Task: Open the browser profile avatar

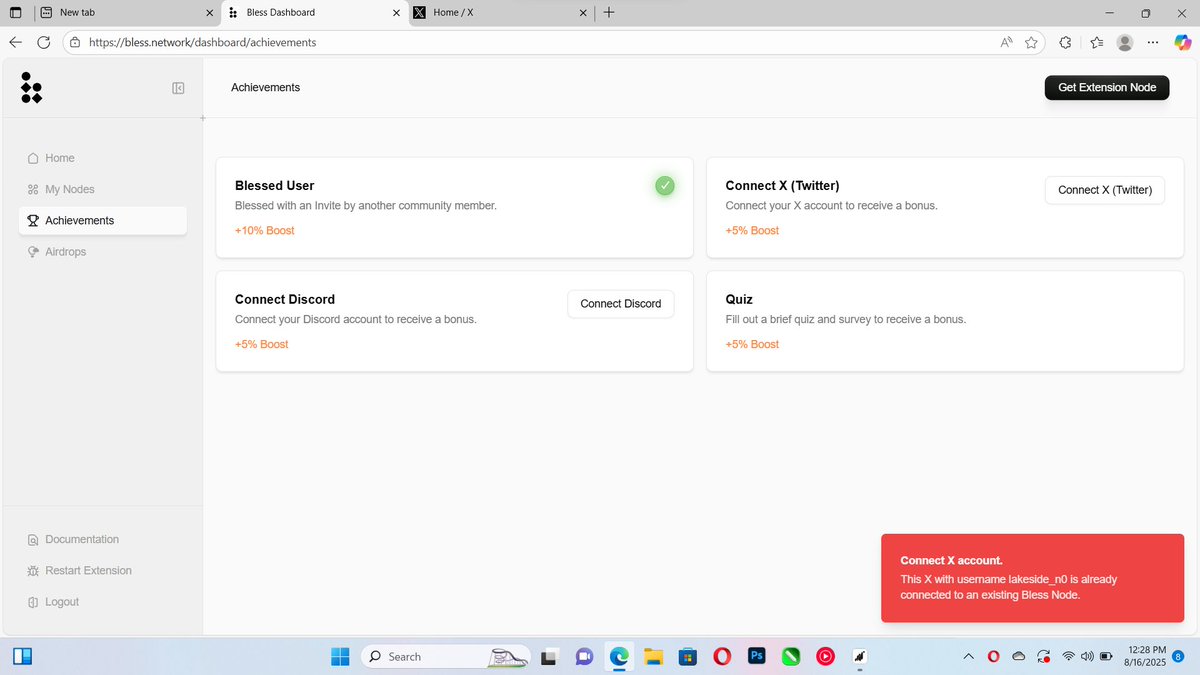Action: 1125,43
